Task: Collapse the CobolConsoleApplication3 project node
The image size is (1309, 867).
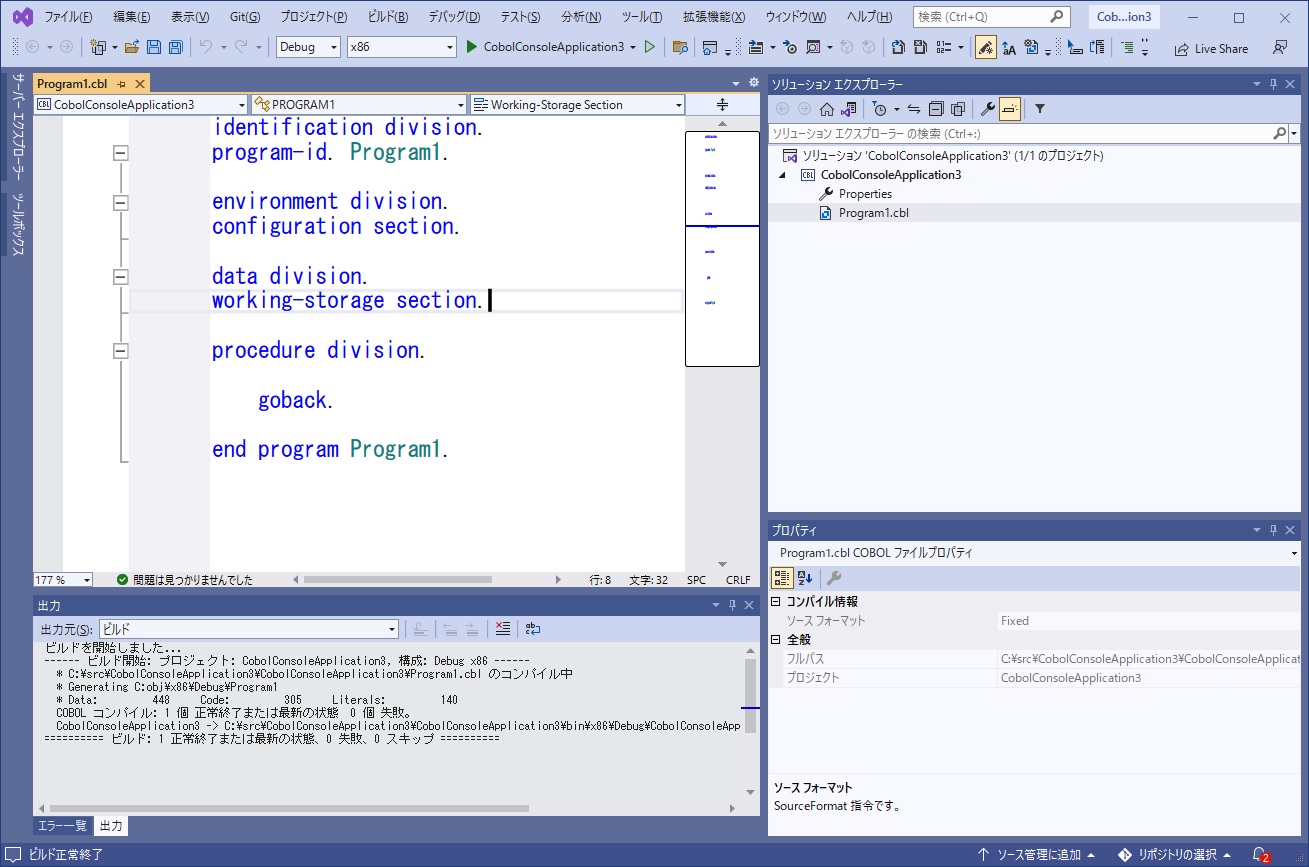Action: tap(783, 175)
